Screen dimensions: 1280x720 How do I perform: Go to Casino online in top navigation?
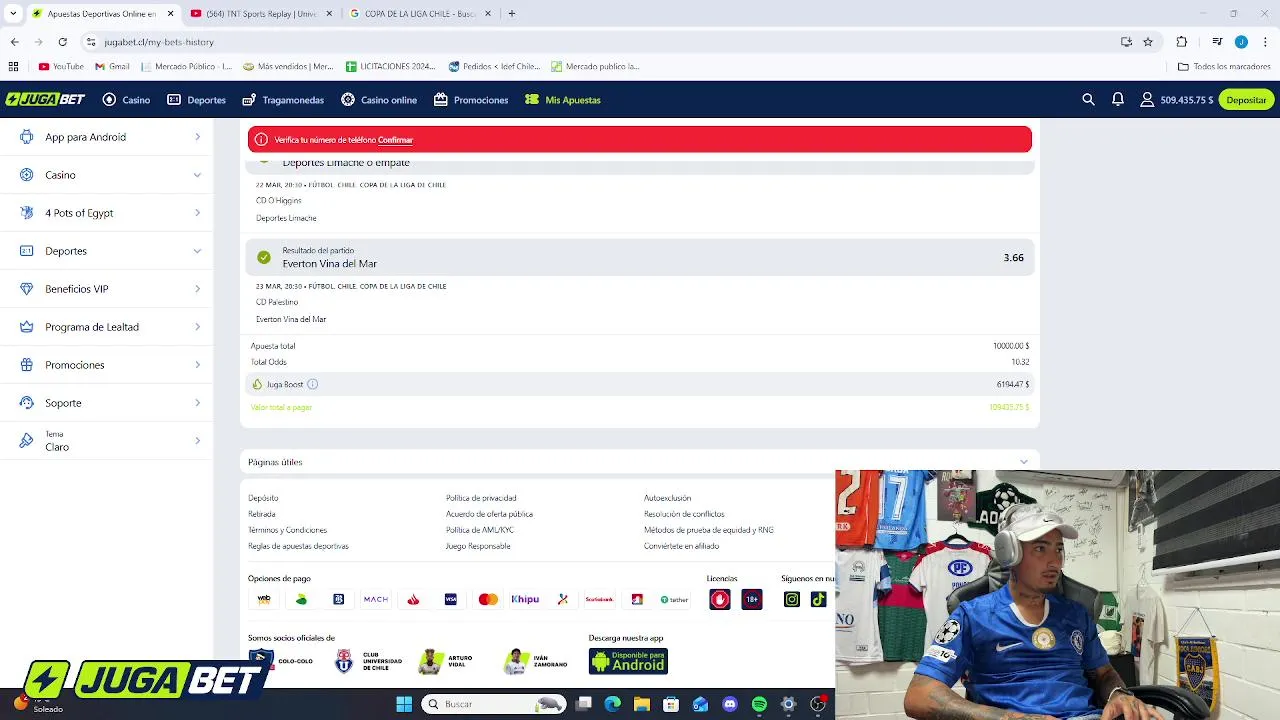[x=379, y=100]
